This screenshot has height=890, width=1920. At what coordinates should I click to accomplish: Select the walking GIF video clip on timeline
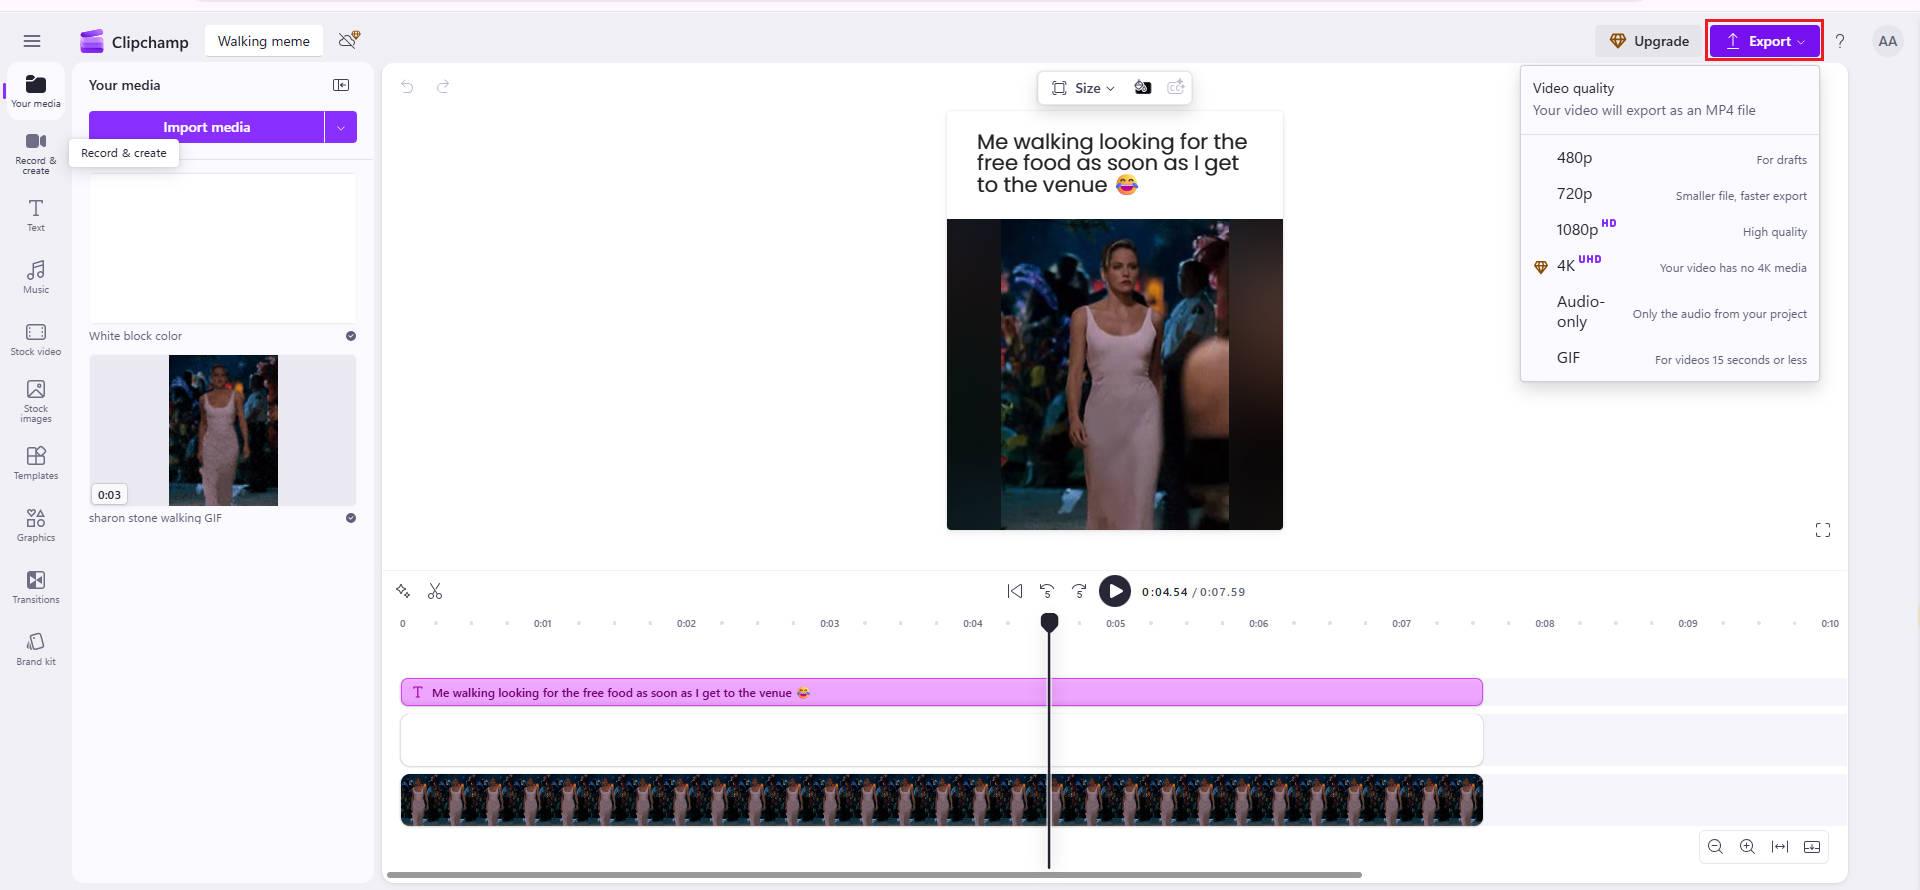pyautogui.click(x=941, y=800)
